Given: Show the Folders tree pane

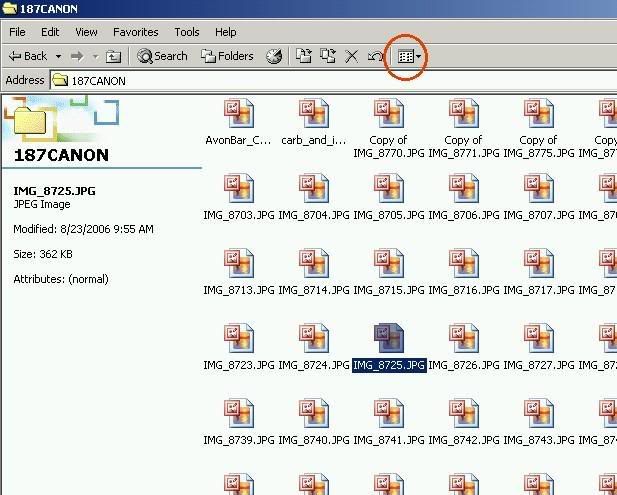Looking at the screenshot, I should coord(227,57).
